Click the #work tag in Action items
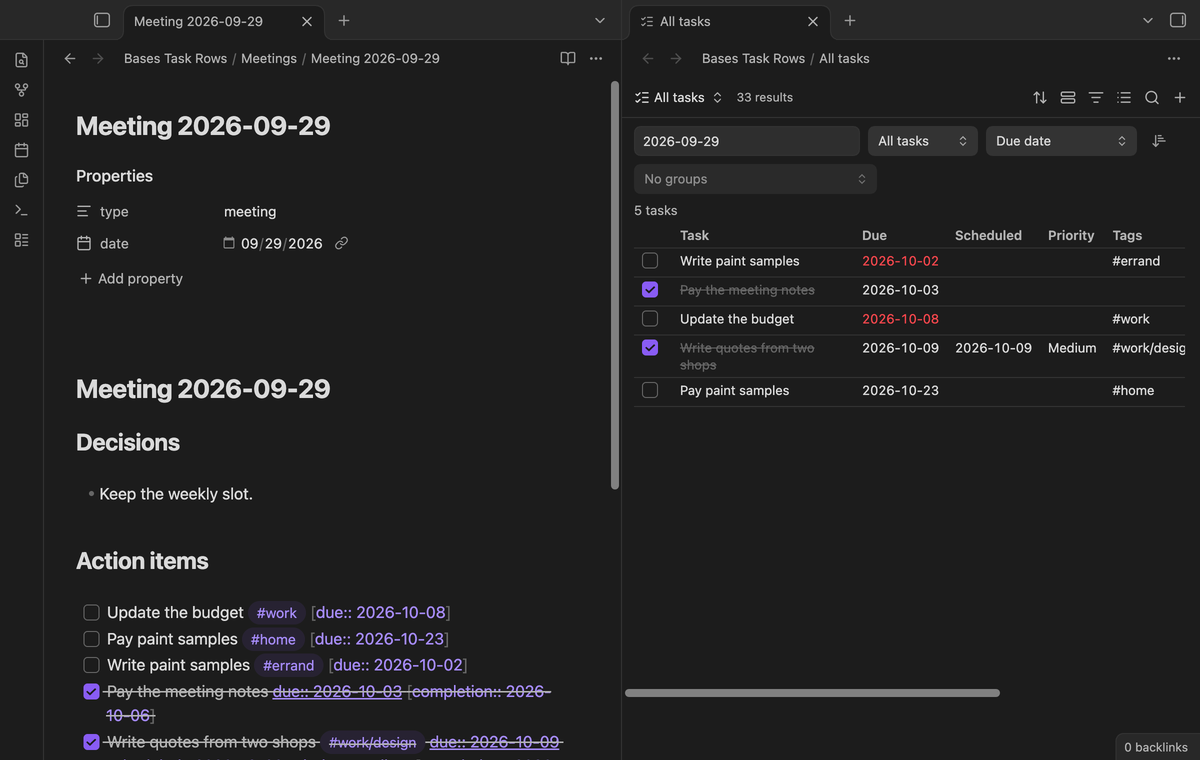This screenshot has height=760, width=1200. click(x=277, y=613)
